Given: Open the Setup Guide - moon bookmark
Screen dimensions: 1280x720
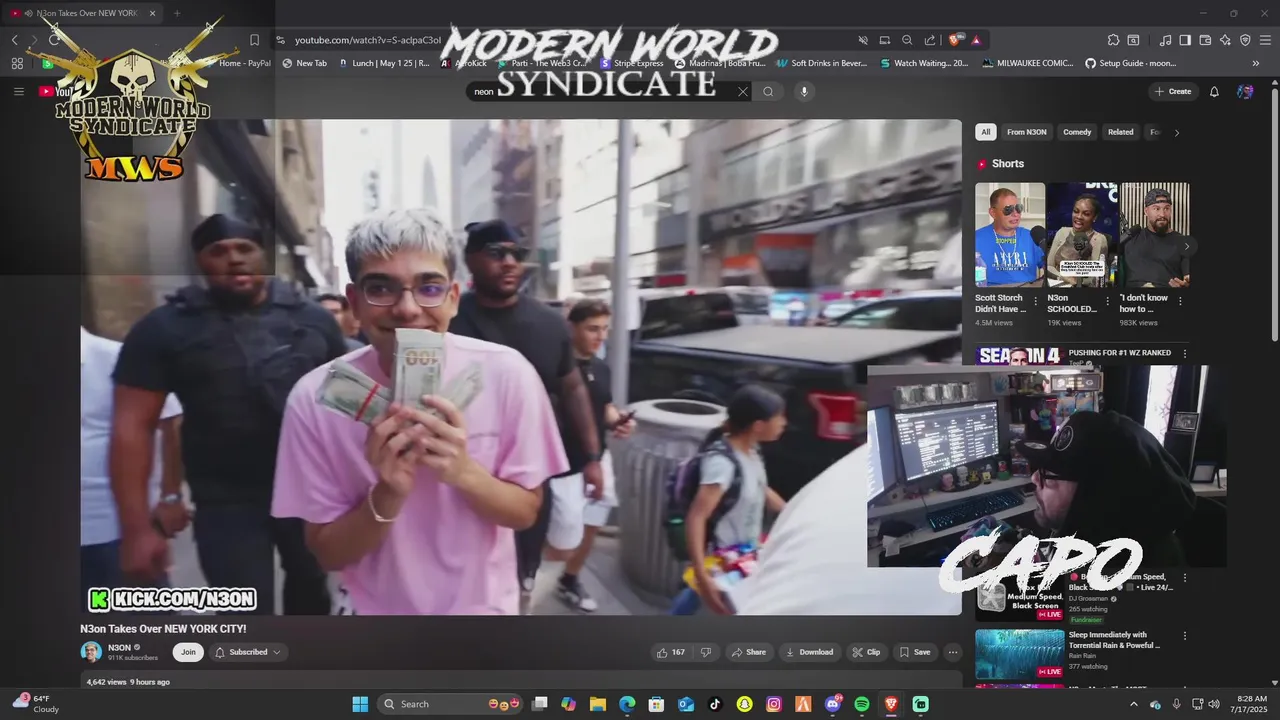Looking at the screenshot, I should coord(1130,63).
